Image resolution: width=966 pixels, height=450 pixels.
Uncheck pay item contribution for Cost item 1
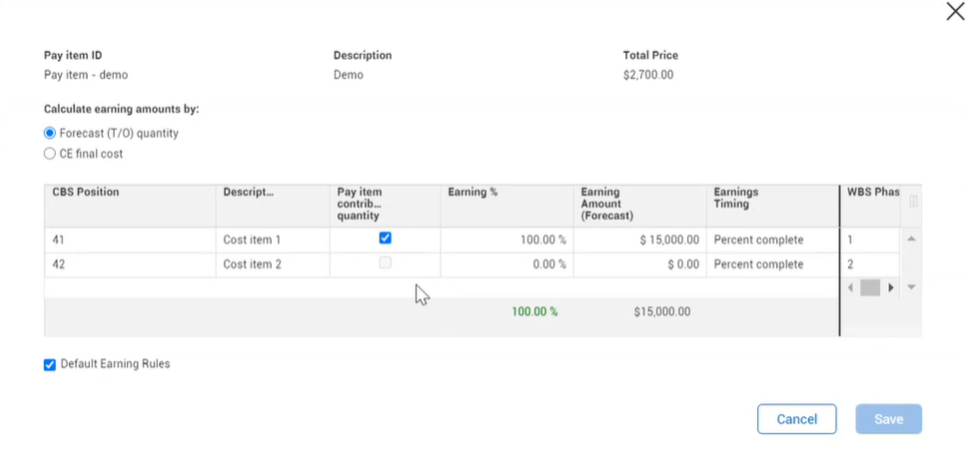(385, 238)
